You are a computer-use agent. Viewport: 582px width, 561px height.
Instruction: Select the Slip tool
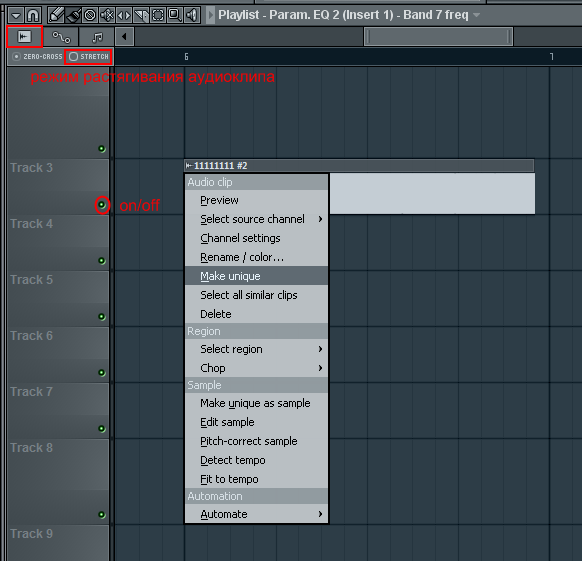(x=124, y=16)
